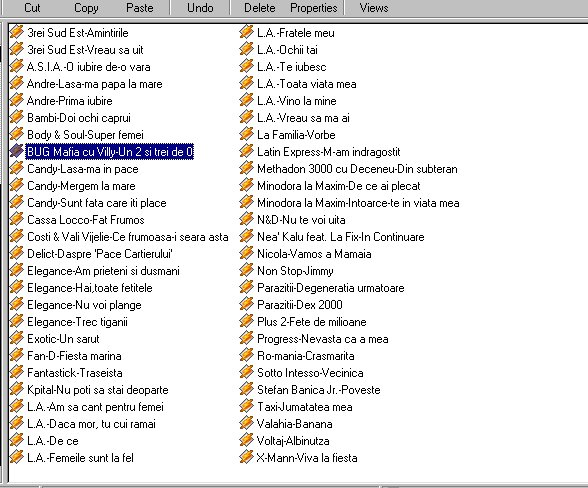Click the icon beside Body & Soul-Super femei
This screenshot has height=488, width=588.
click(16, 134)
